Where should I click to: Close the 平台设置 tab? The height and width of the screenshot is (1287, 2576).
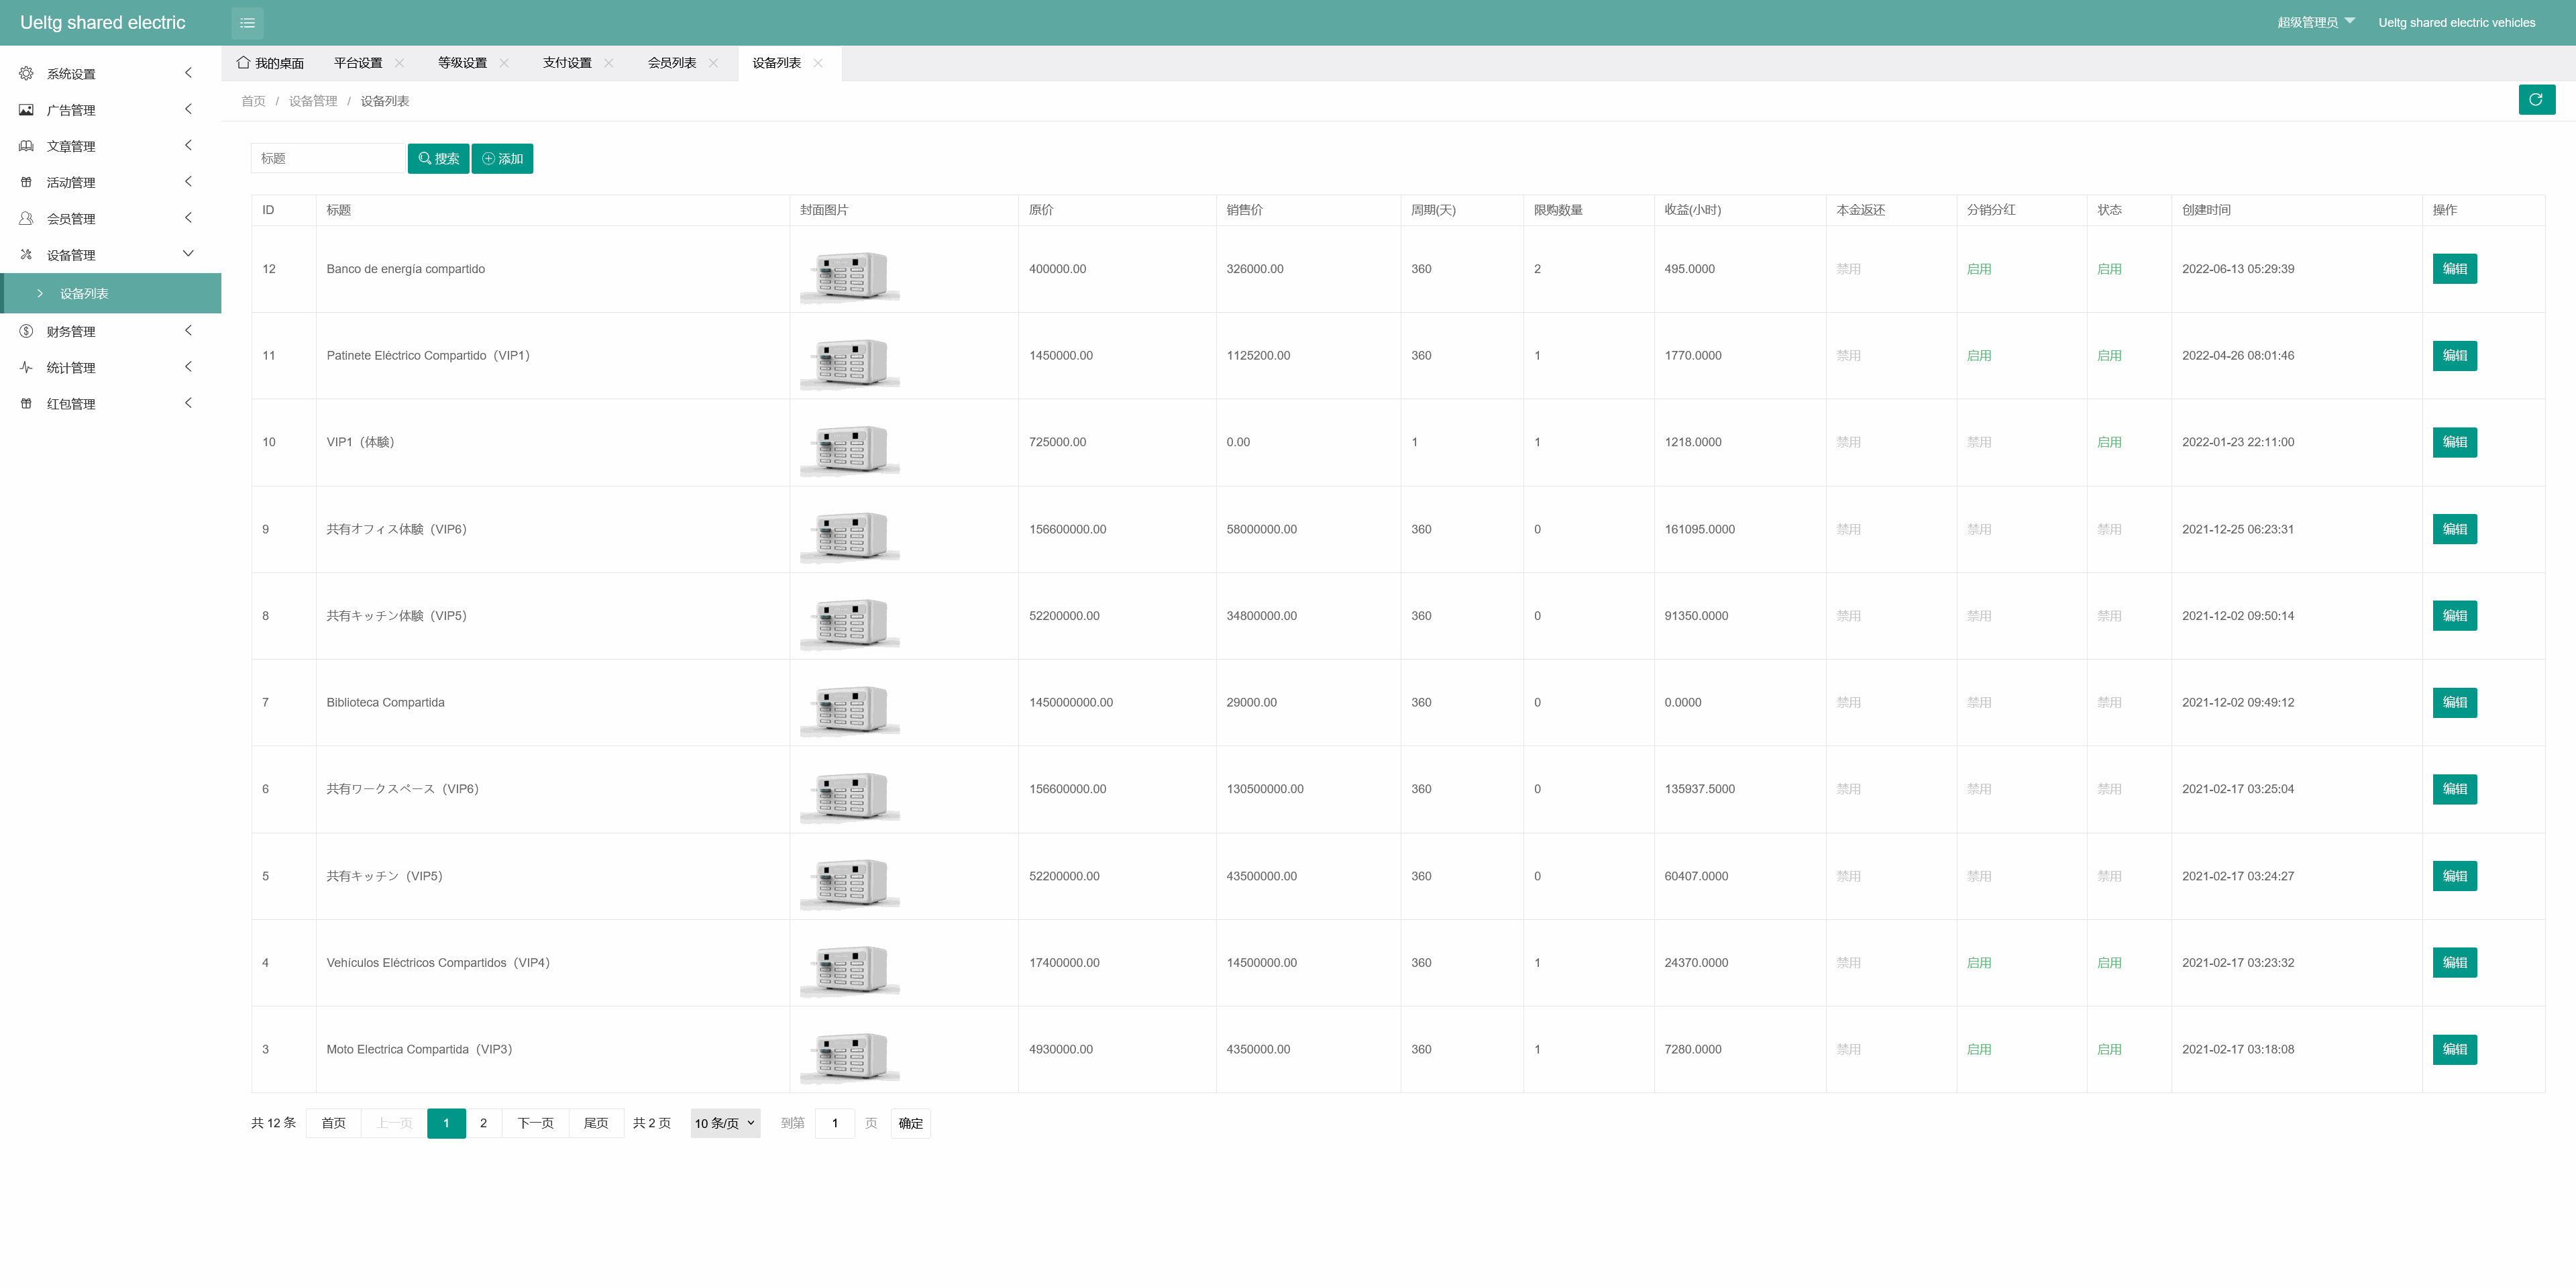(x=400, y=63)
